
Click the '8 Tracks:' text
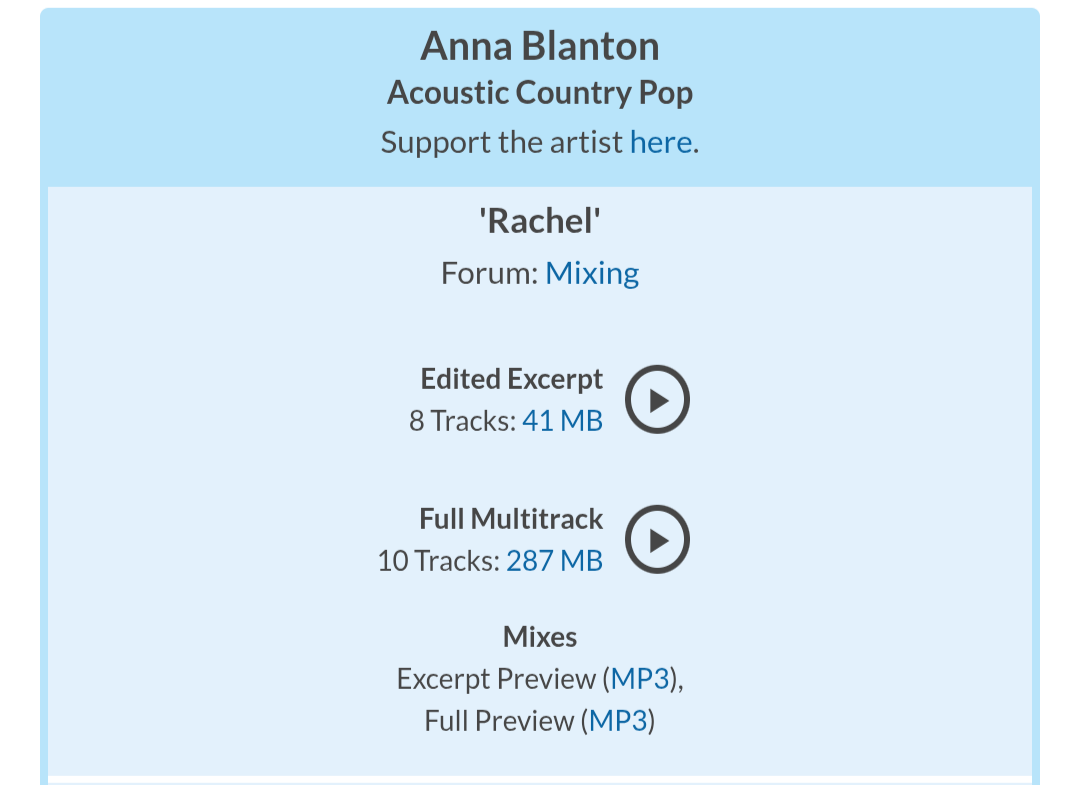point(462,421)
